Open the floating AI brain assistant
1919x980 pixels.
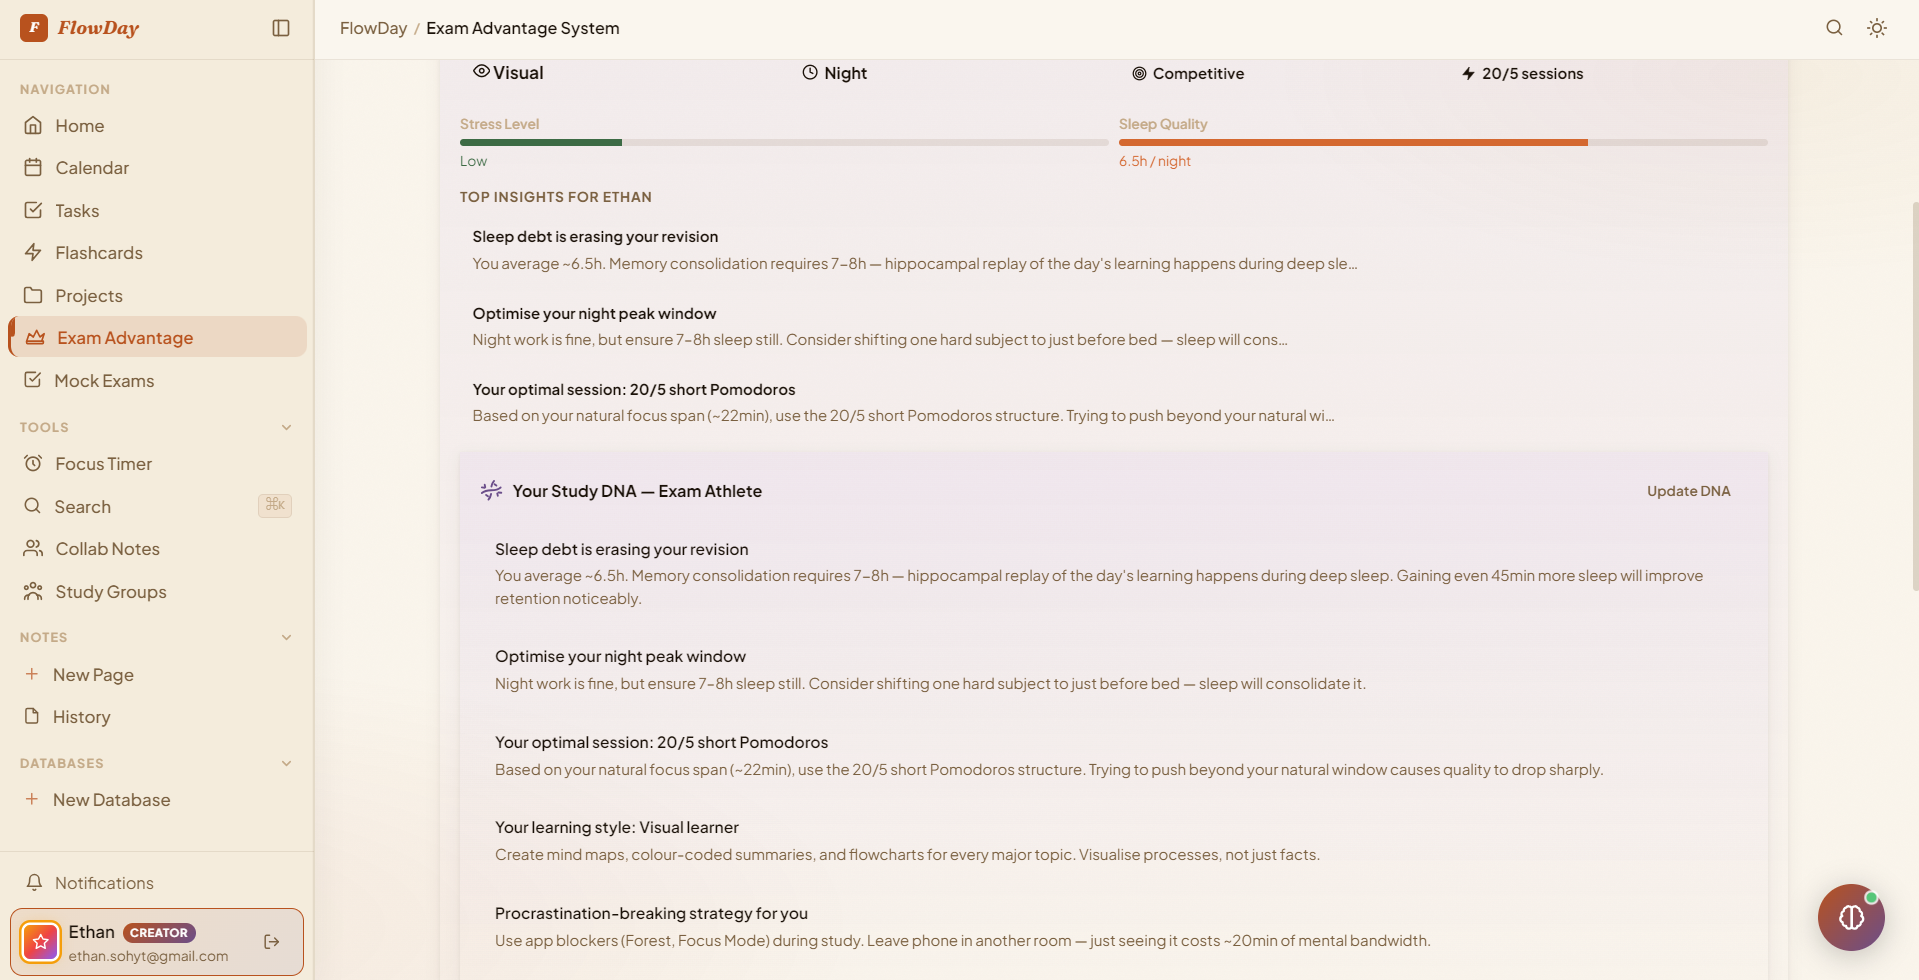1850,917
